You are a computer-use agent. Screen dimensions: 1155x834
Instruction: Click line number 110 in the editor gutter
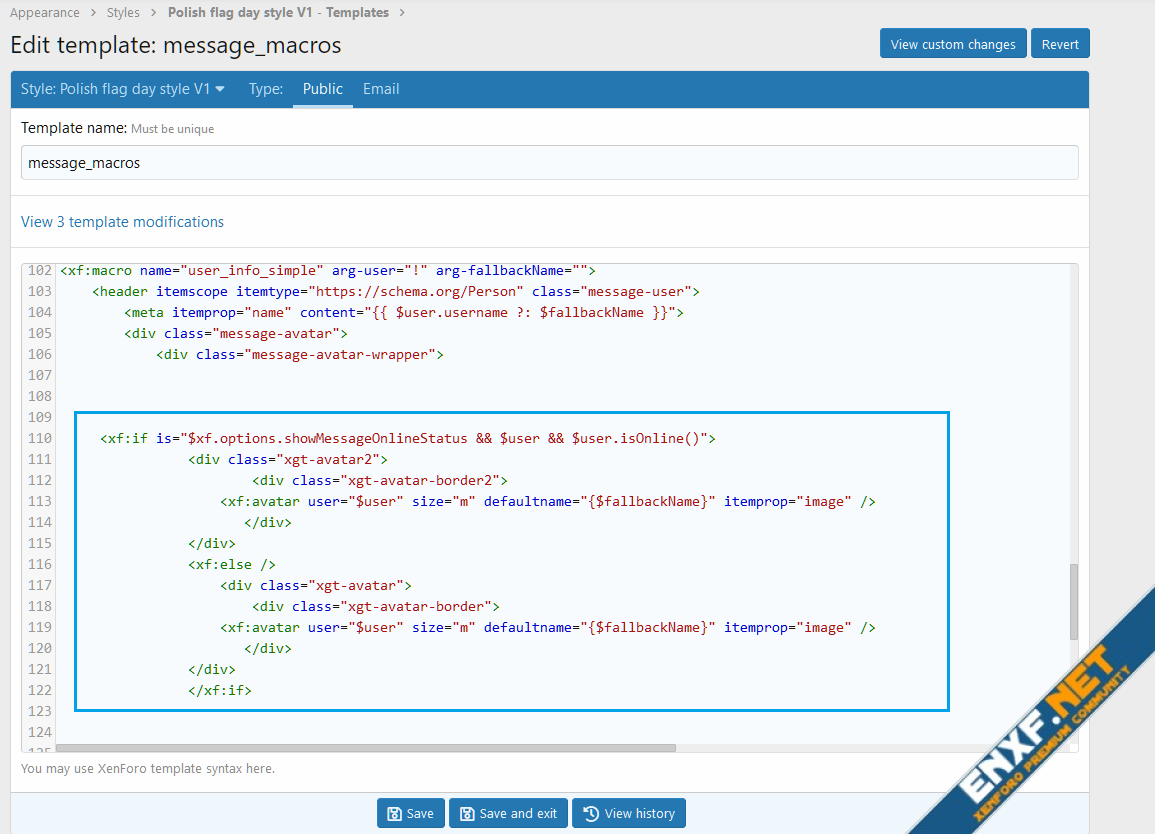click(x=39, y=438)
